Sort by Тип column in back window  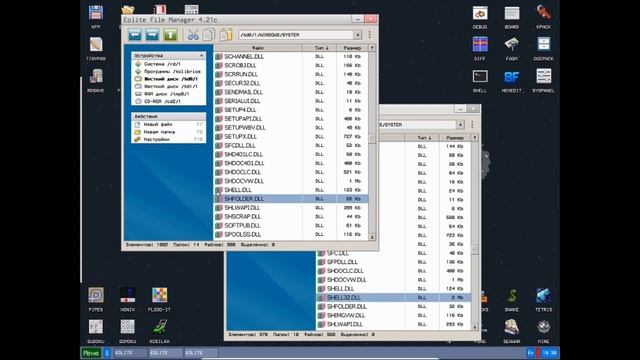pyautogui.click(x=422, y=138)
